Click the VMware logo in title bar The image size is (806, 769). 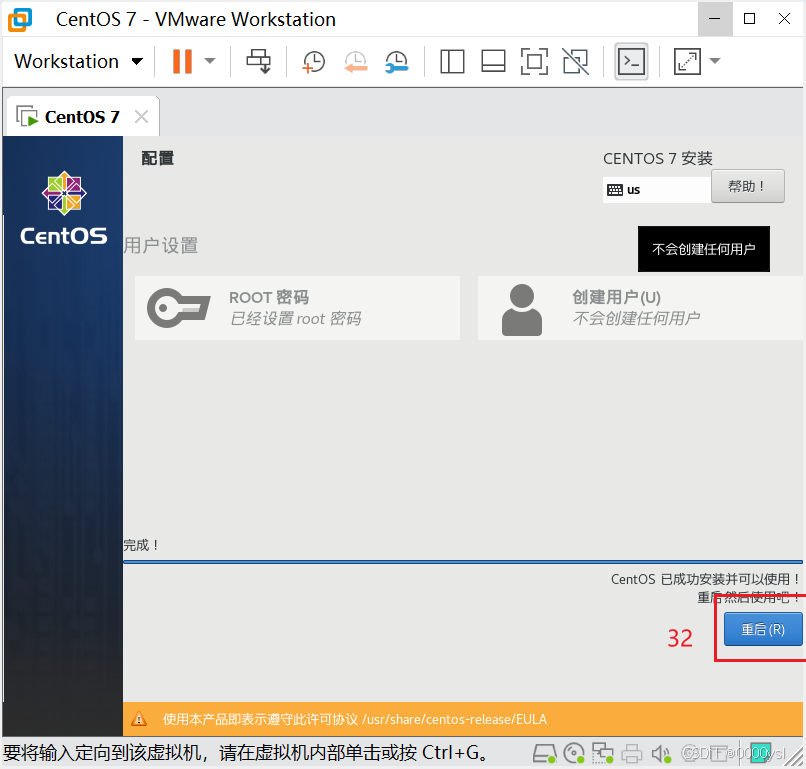[20, 20]
